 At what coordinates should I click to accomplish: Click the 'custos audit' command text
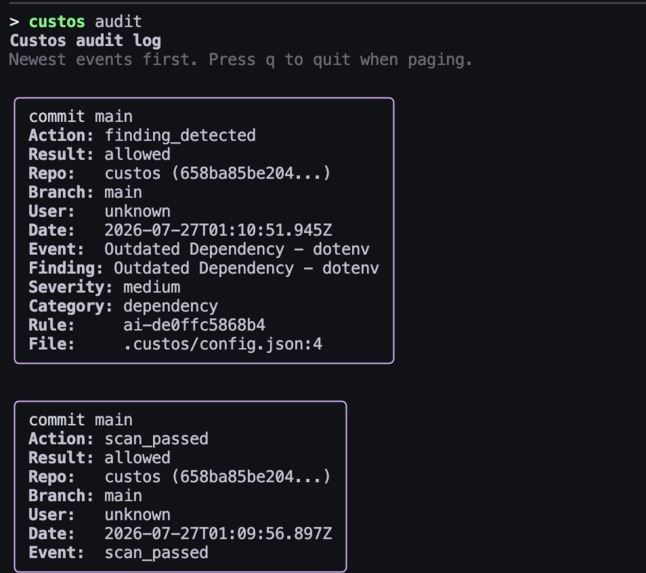point(85,21)
